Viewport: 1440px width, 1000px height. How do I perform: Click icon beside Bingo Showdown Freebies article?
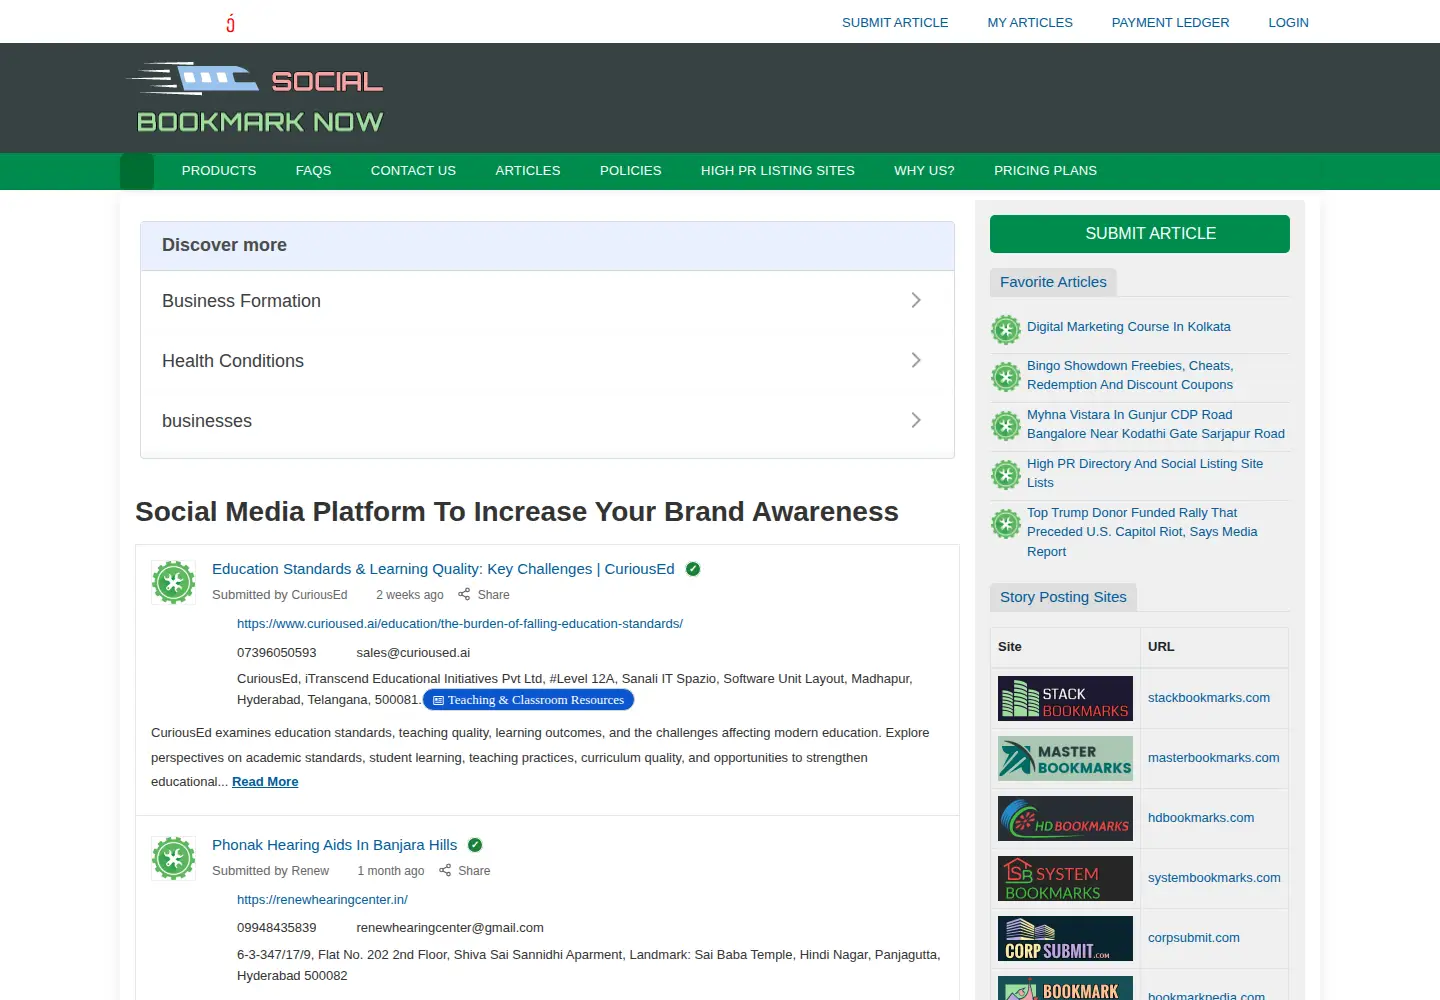point(1006,377)
